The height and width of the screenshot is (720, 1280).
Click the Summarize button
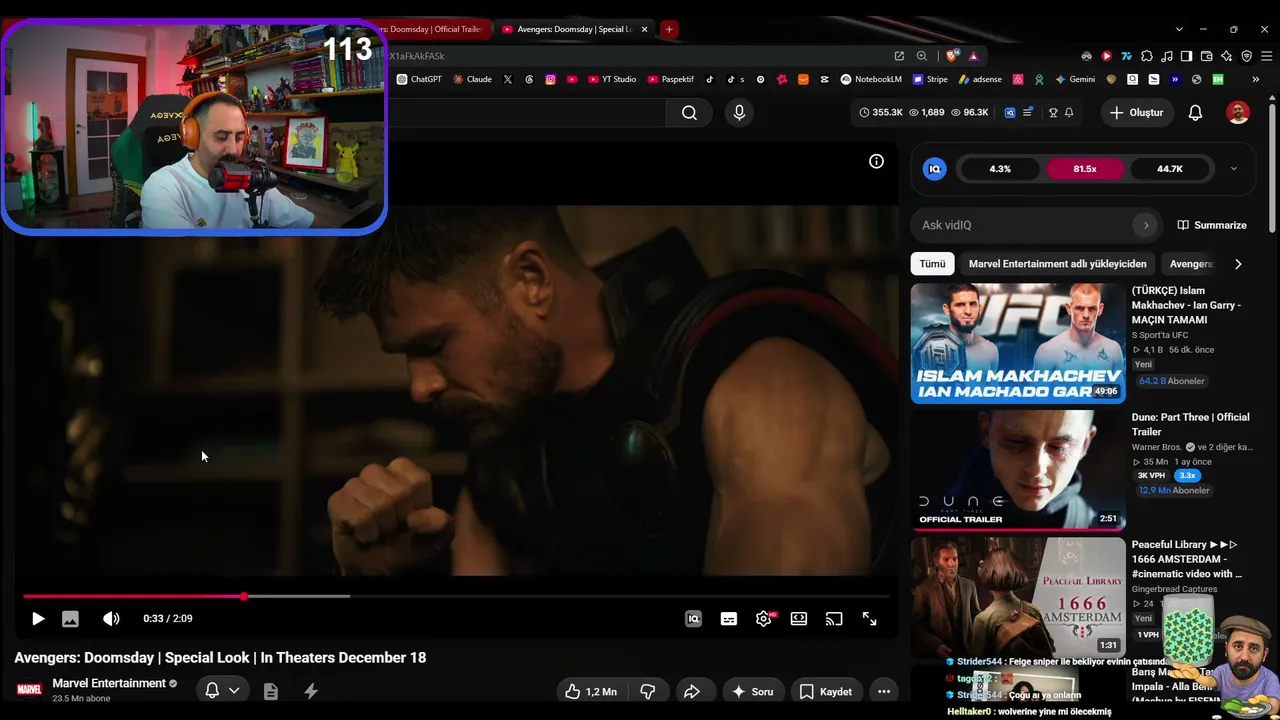1212,225
